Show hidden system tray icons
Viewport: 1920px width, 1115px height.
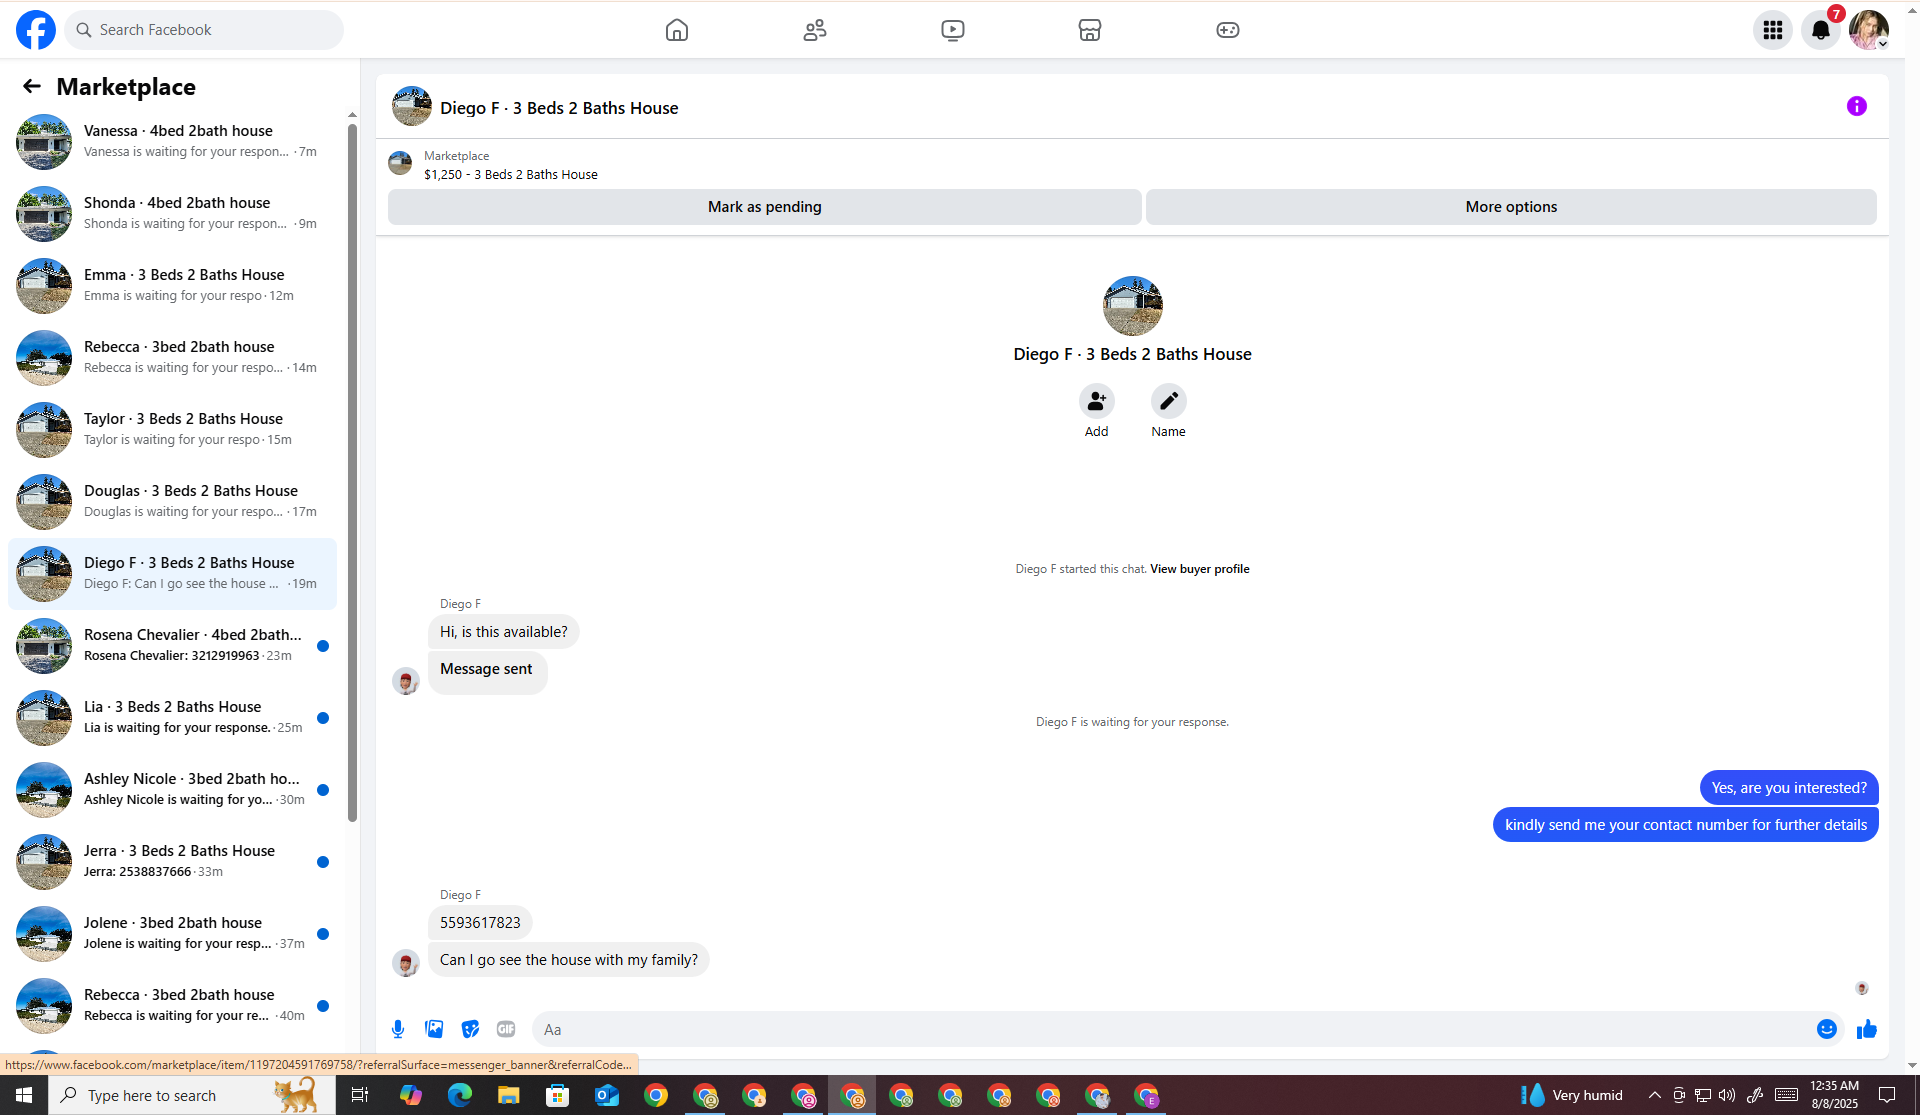point(1654,1095)
